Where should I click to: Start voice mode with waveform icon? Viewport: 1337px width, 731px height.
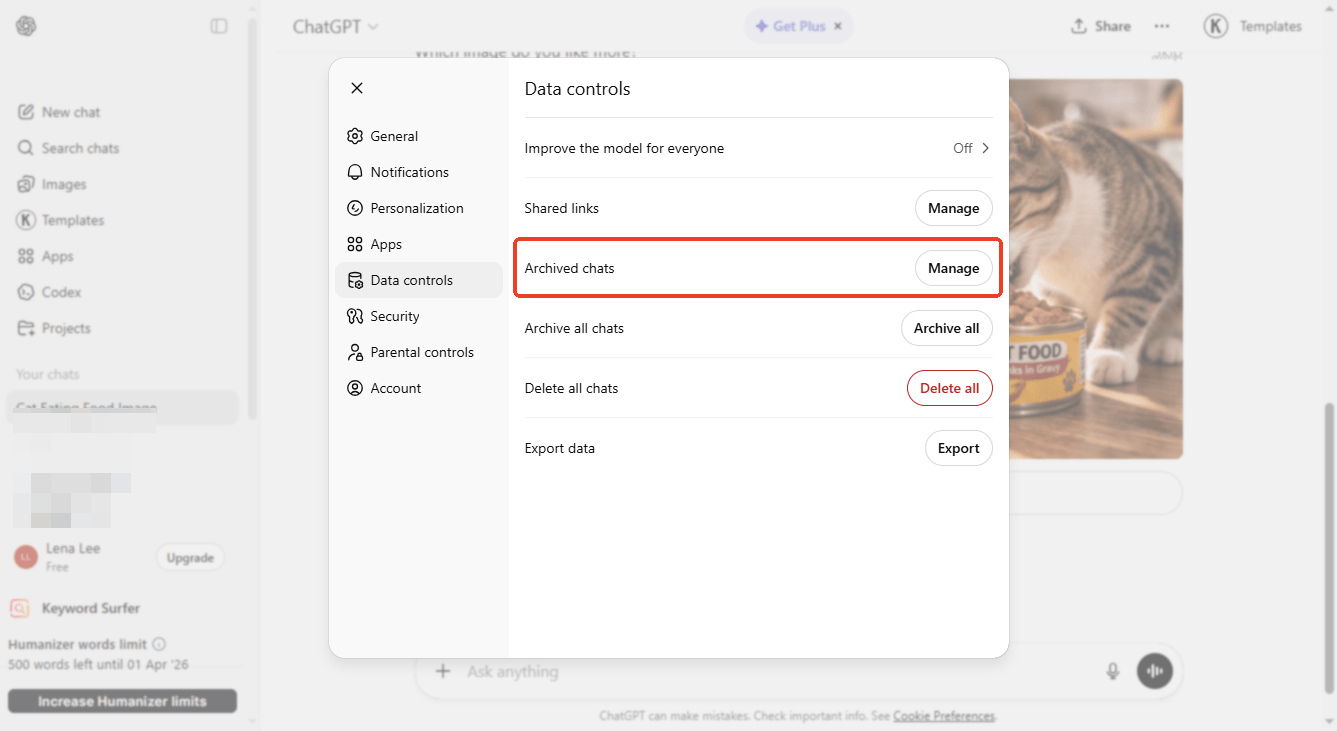point(1154,671)
